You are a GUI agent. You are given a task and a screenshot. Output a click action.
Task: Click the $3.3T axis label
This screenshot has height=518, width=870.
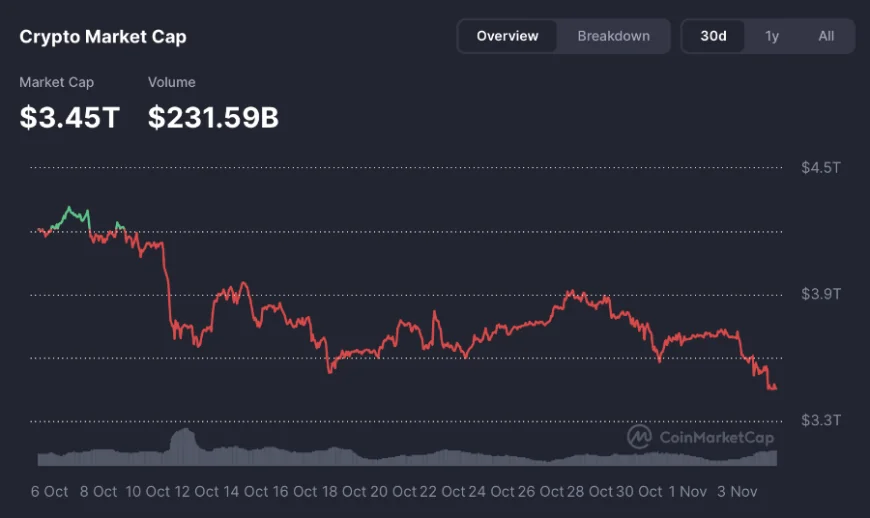coord(820,420)
